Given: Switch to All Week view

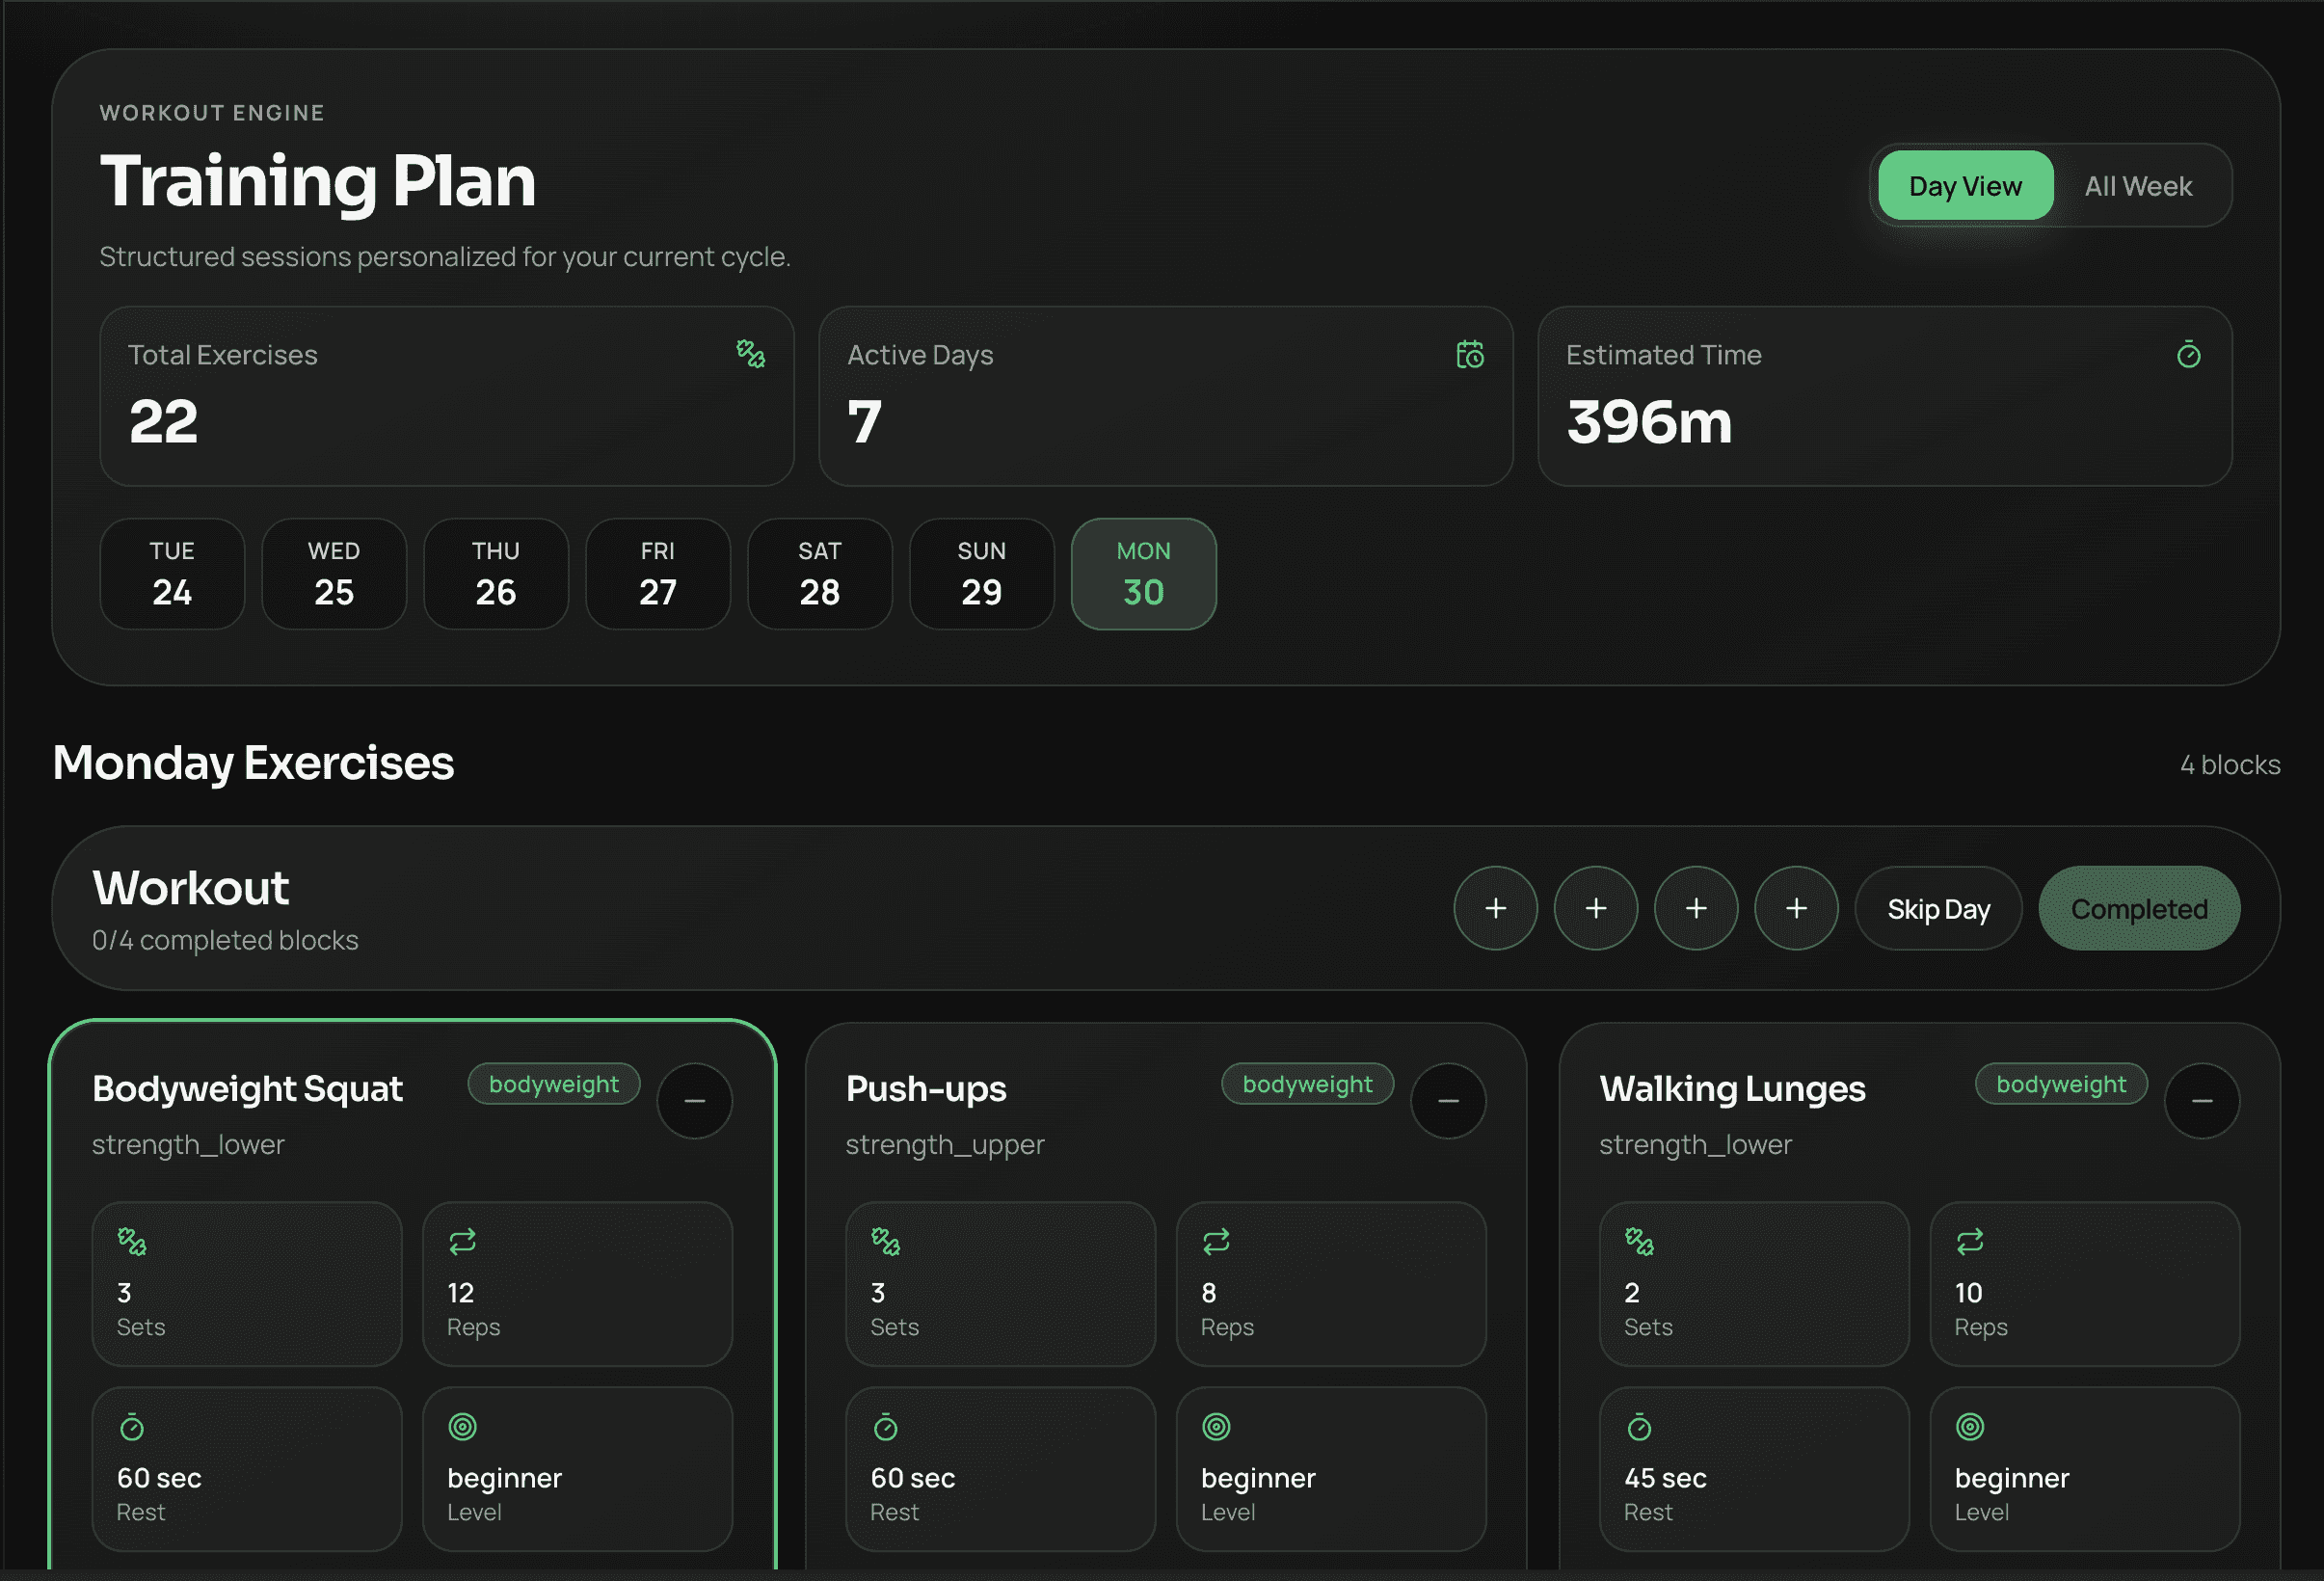Looking at the screenshot, I should (x=2137, y=186).
